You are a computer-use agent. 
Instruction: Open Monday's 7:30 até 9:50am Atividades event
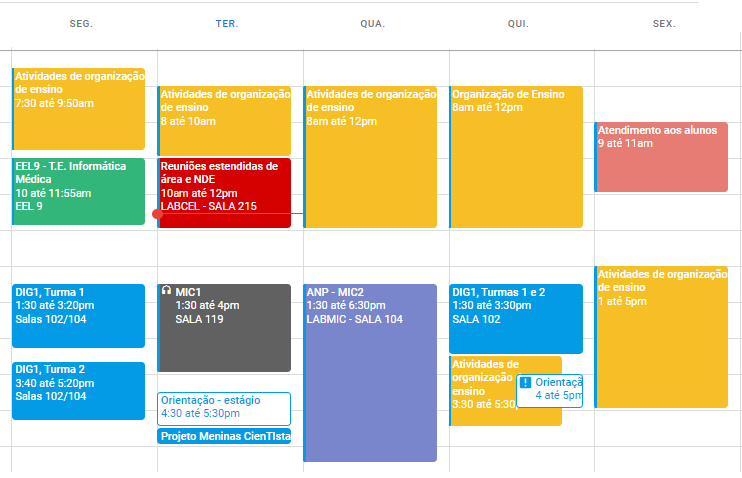[x=79, y=108]
